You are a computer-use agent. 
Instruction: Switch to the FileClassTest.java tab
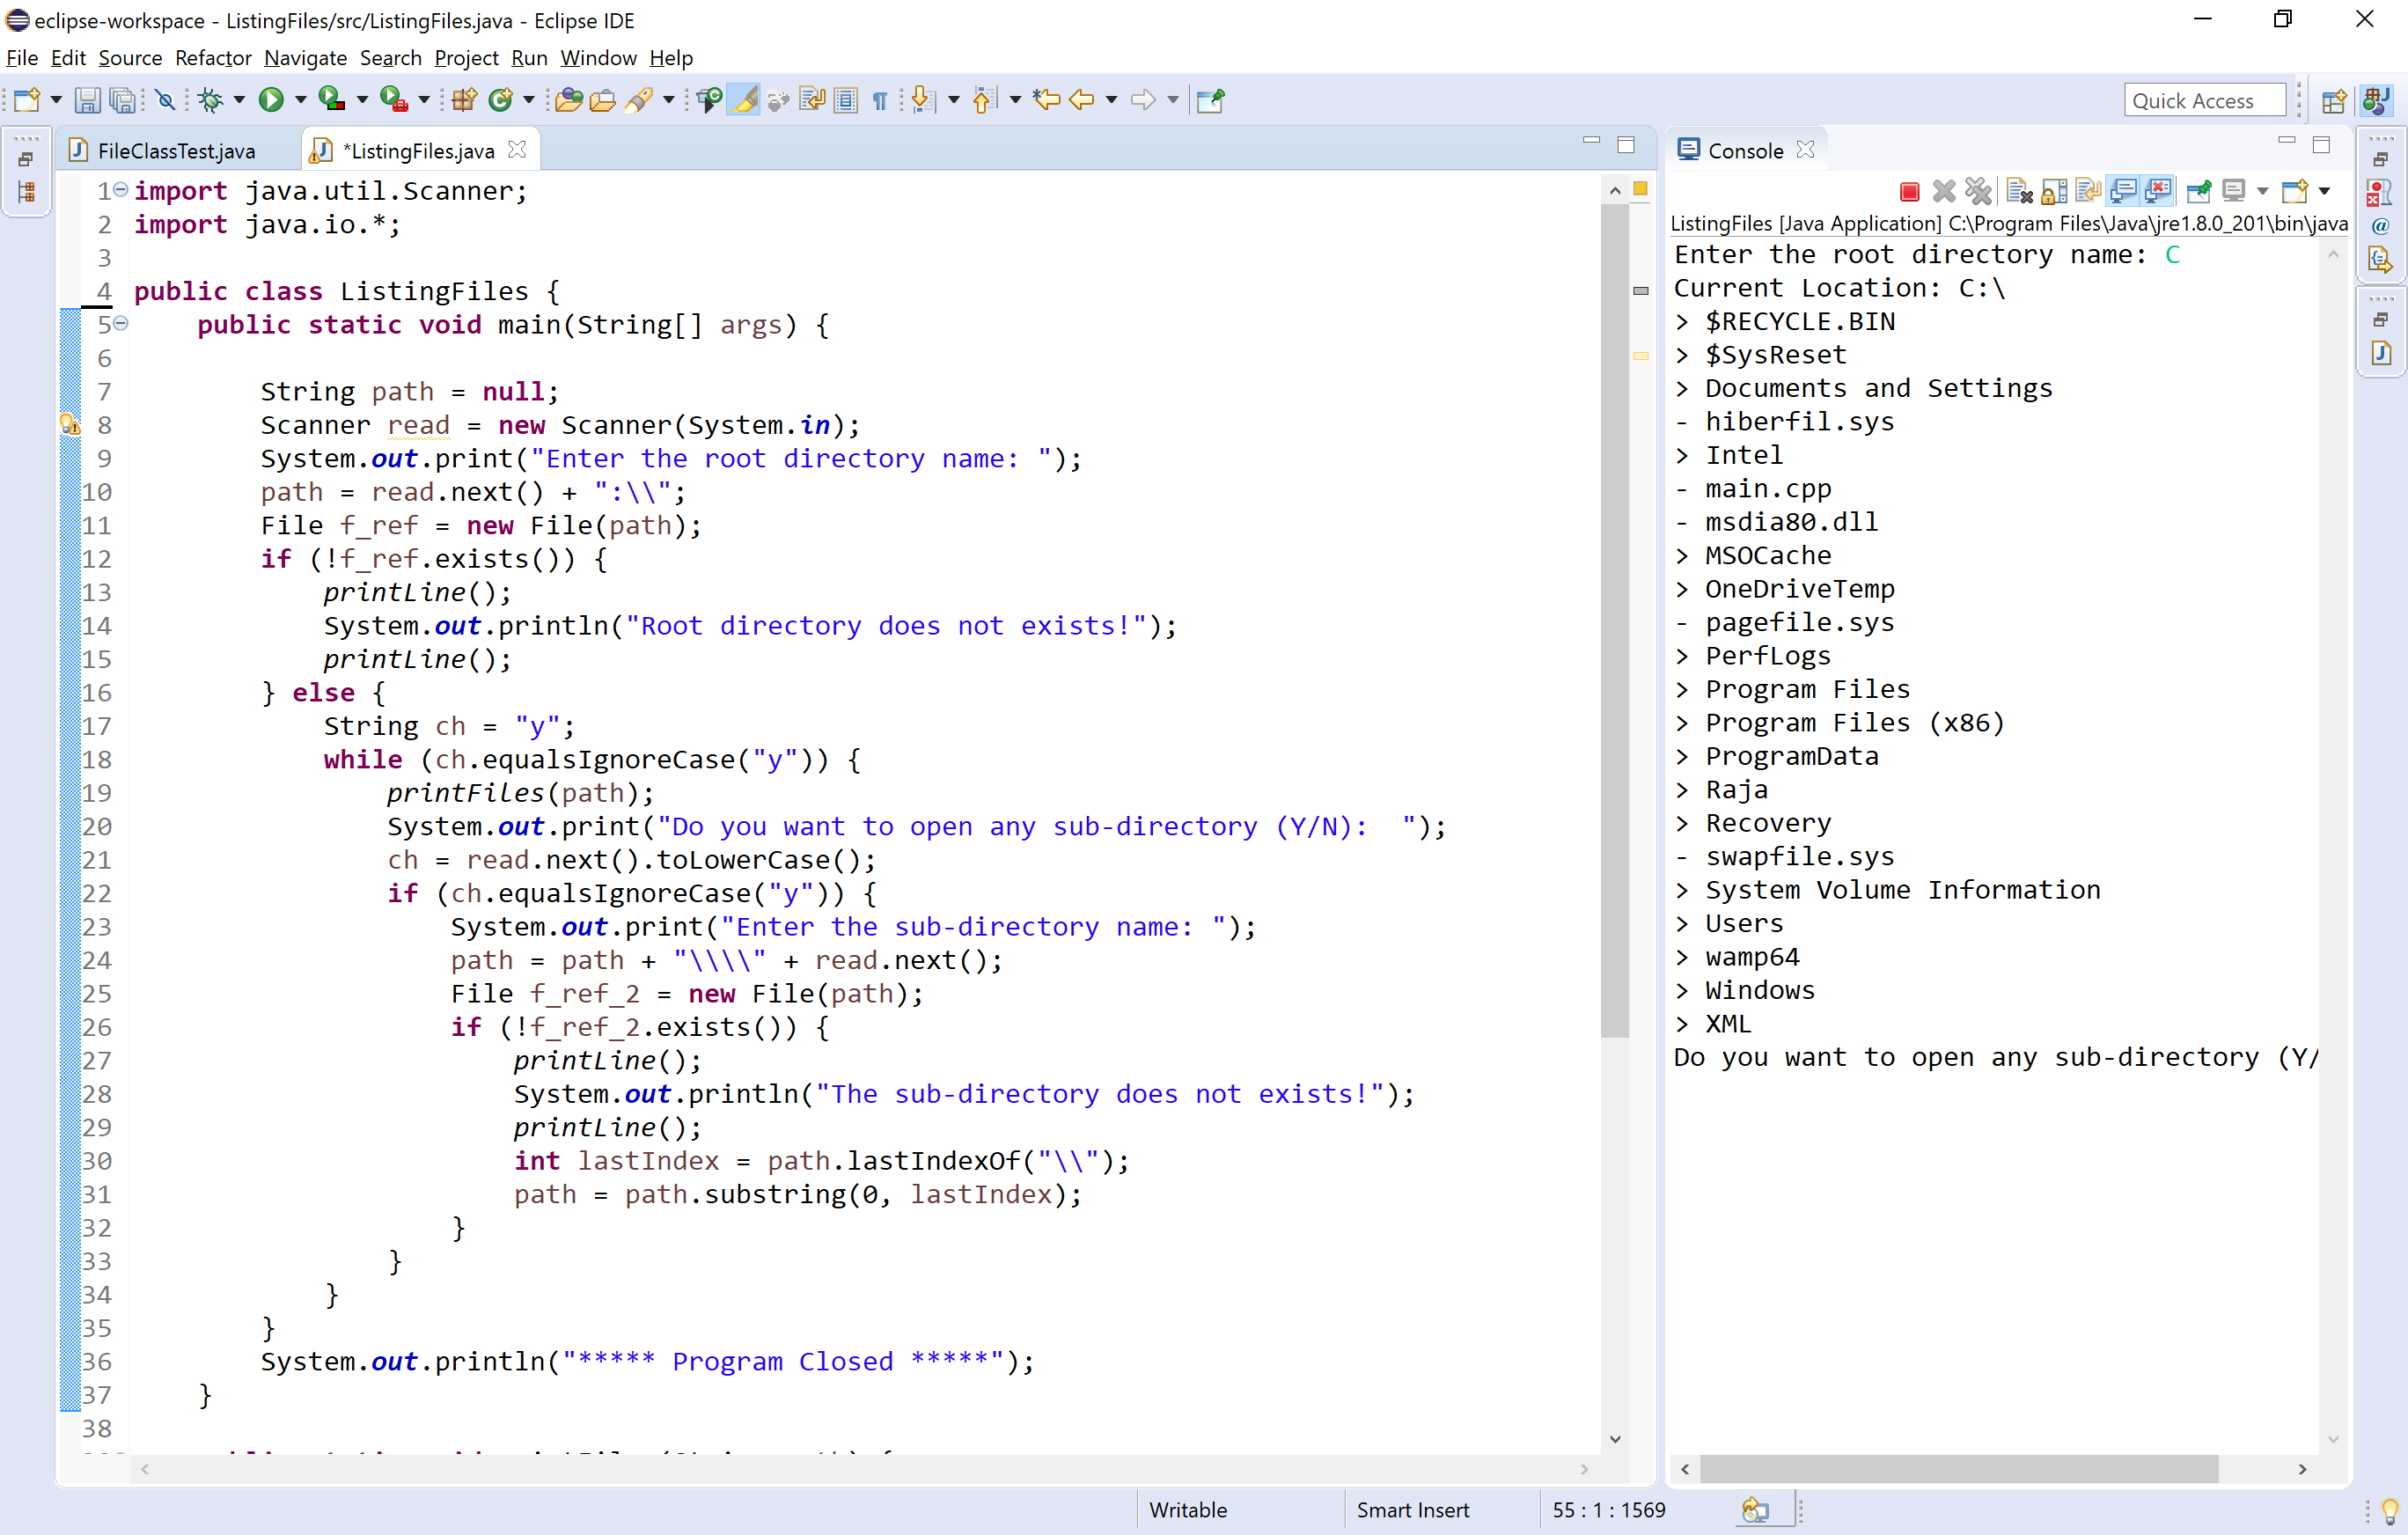(175, 150)
